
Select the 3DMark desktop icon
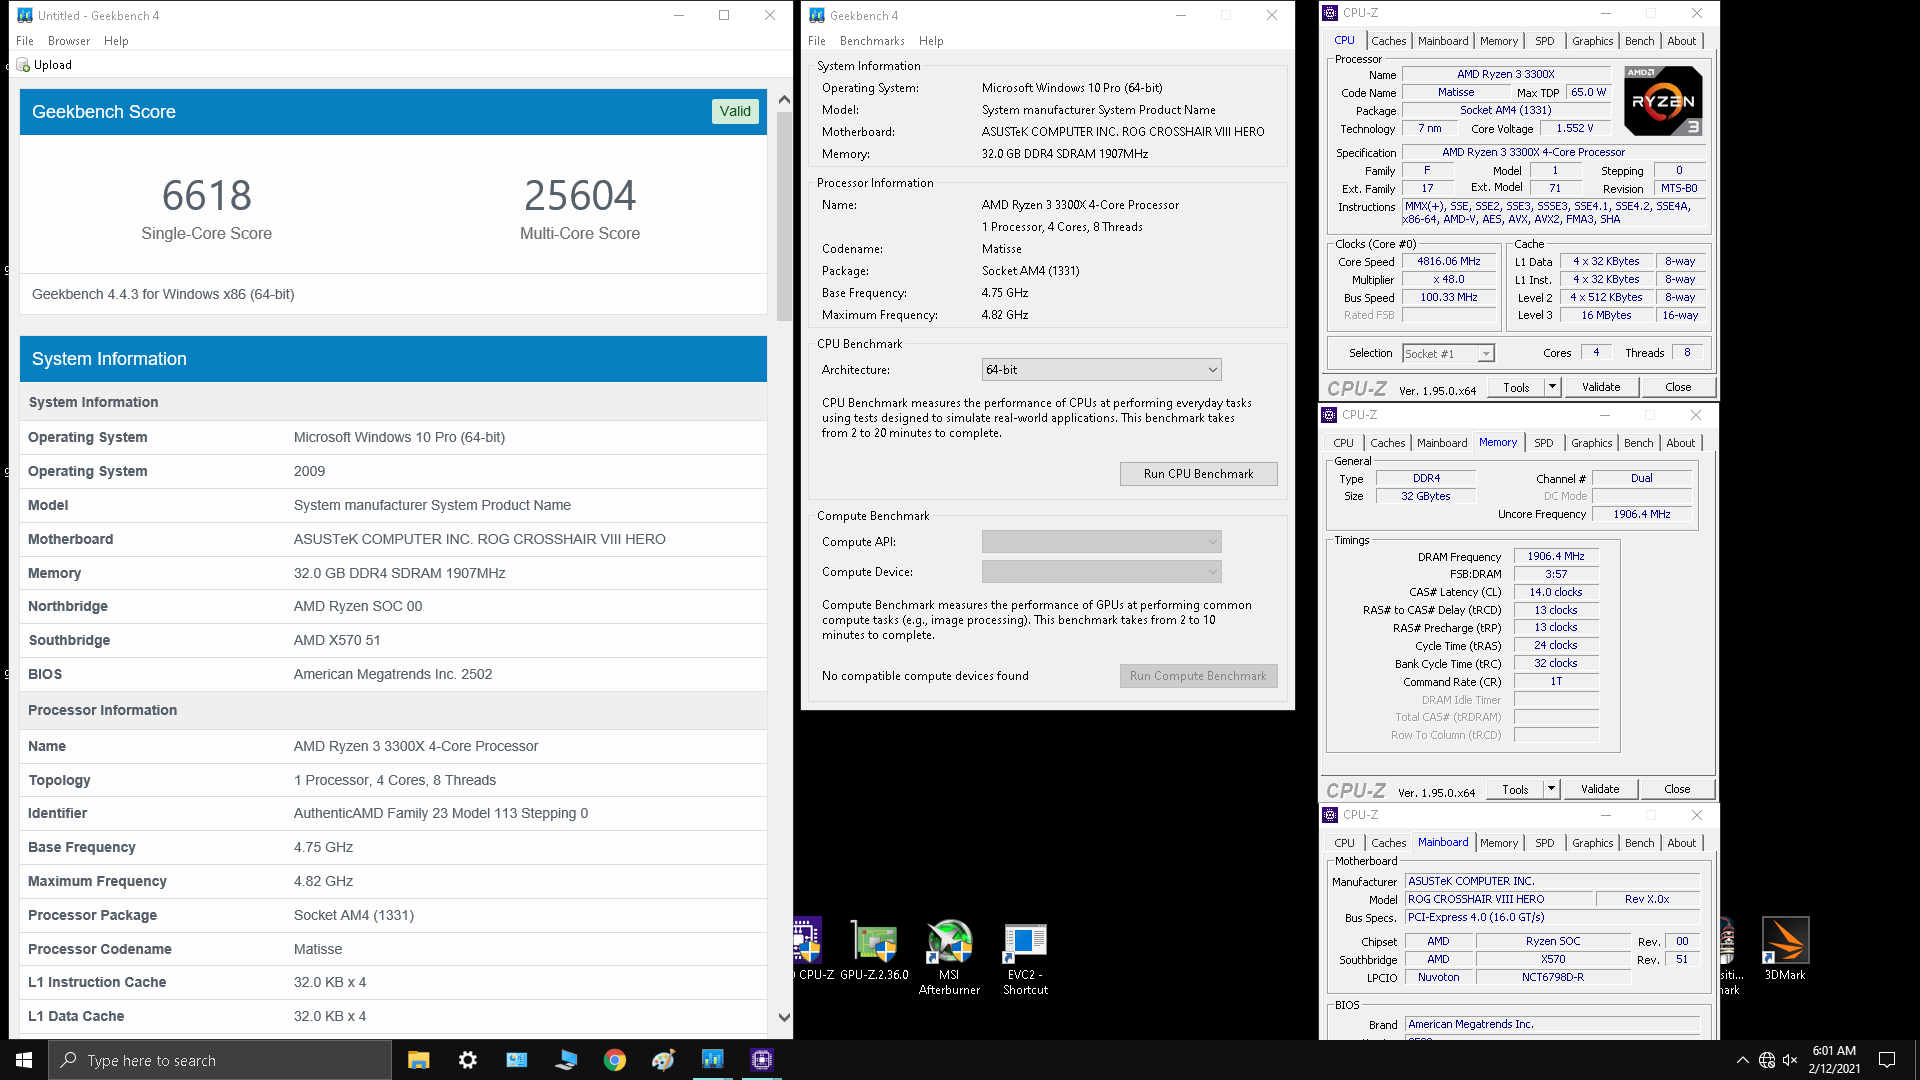pyautogui.click(x=1785, y=949)
